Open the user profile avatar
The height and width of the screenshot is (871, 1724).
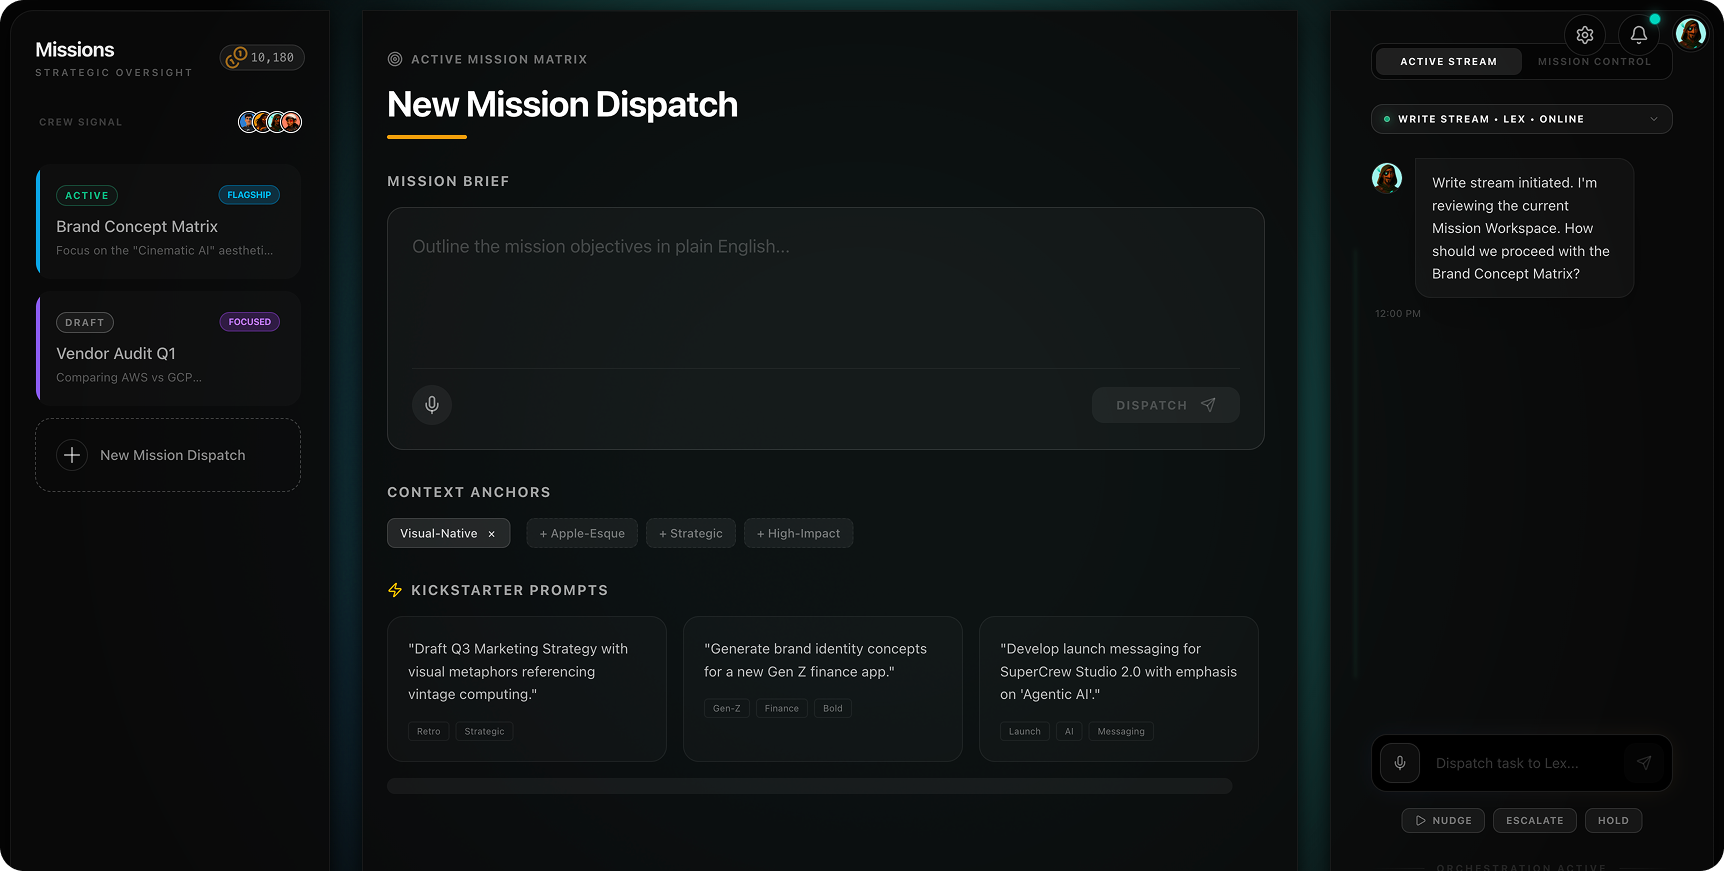pyautogui.click(x=1691, y=34)
